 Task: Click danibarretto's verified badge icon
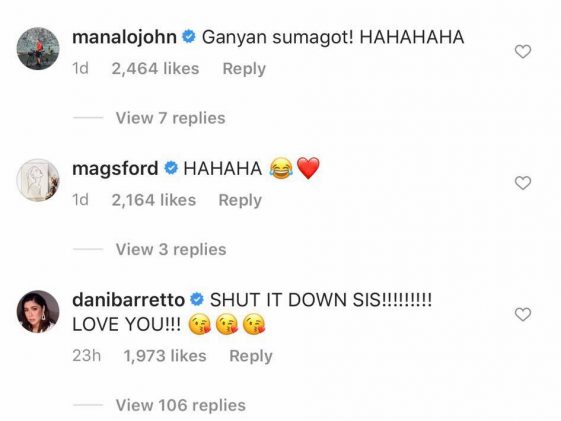pyautogui.click(x=197, y=300)
